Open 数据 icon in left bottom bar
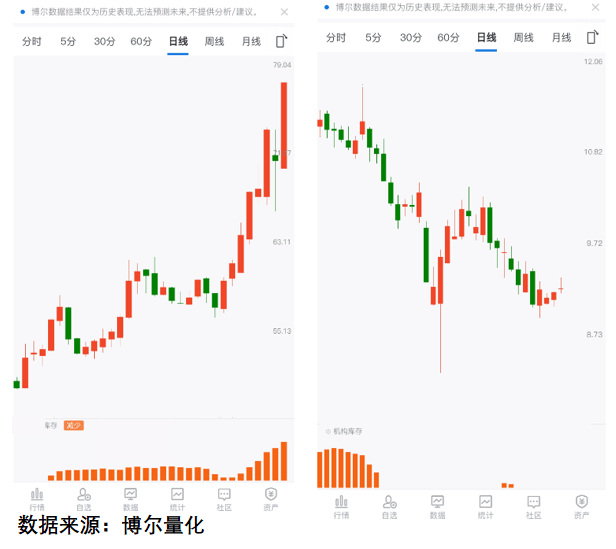Image resolution: width=616 pixels, height=549 pixels. point(131,497)
